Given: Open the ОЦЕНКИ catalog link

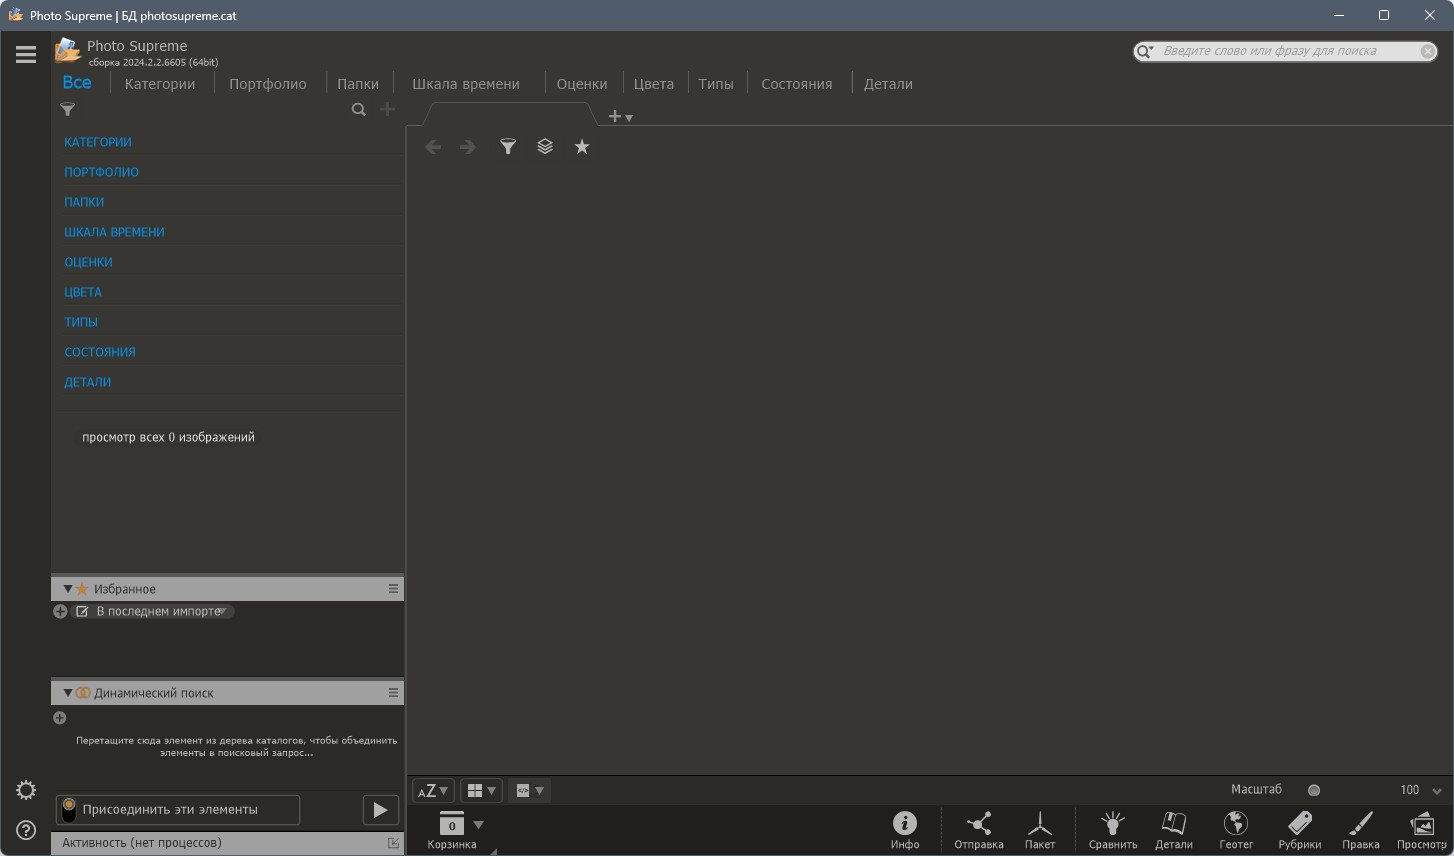Looking at the screenshot, I should pyautogui.click(x=89, y=262).
